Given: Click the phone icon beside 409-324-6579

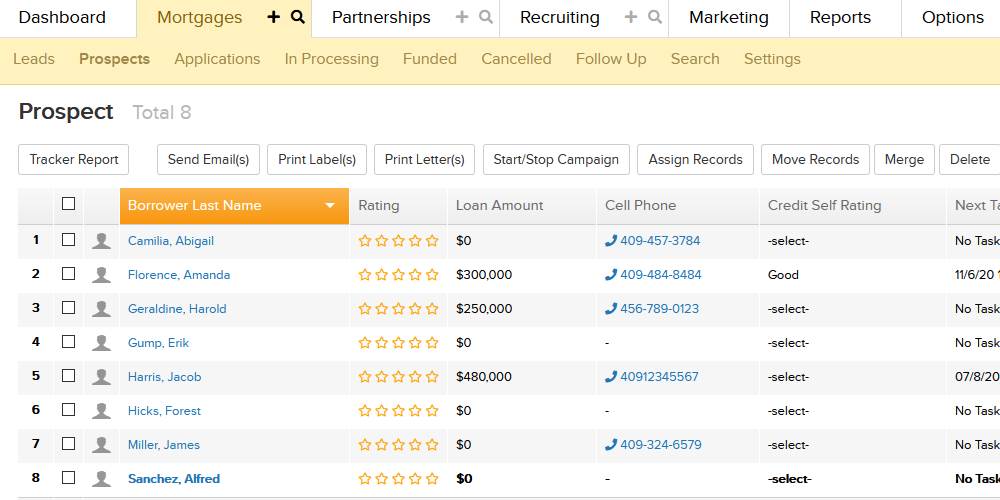Looking at the screenshot, I should coord(611,445).
